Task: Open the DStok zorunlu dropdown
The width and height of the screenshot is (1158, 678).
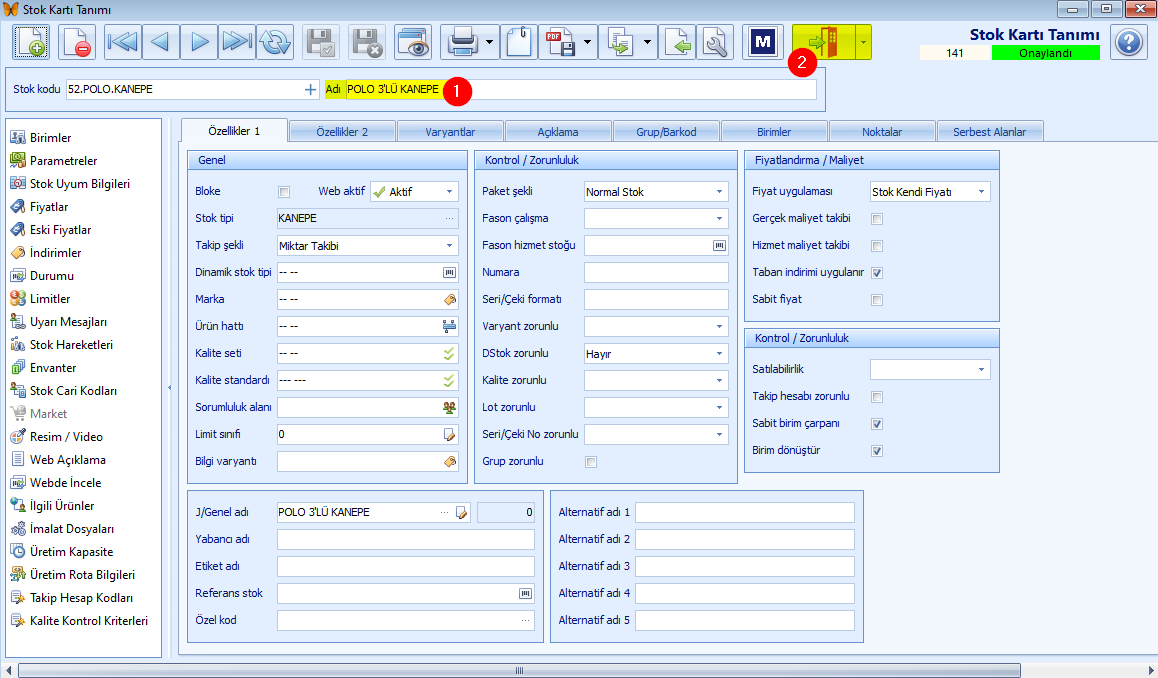Action: [x=719, y=353]
